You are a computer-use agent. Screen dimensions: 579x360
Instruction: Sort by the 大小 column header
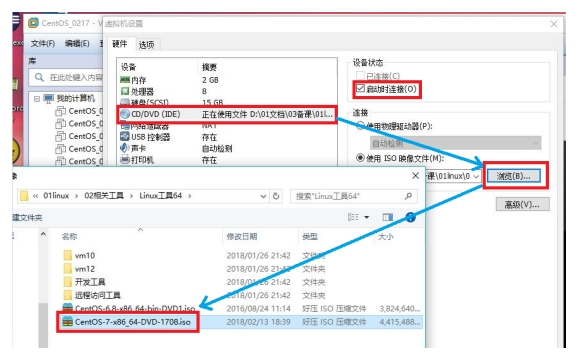click(x=386, y=236)
